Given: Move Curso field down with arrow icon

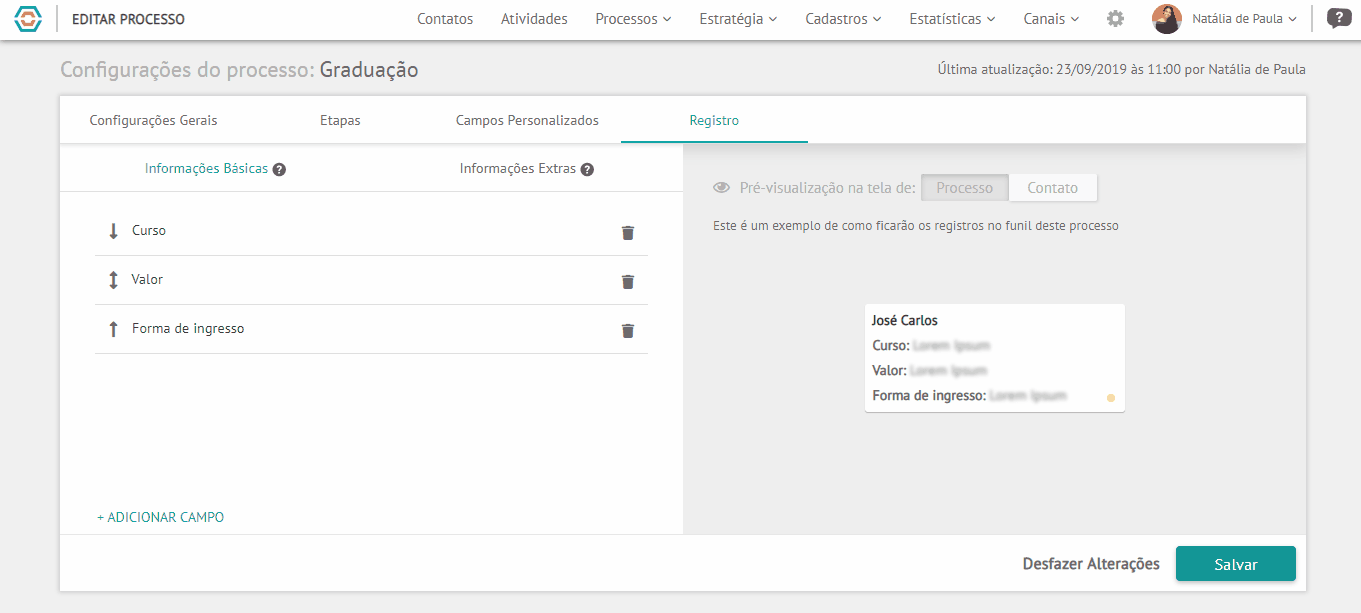Looking at the screenshot, I should point(113,231).
